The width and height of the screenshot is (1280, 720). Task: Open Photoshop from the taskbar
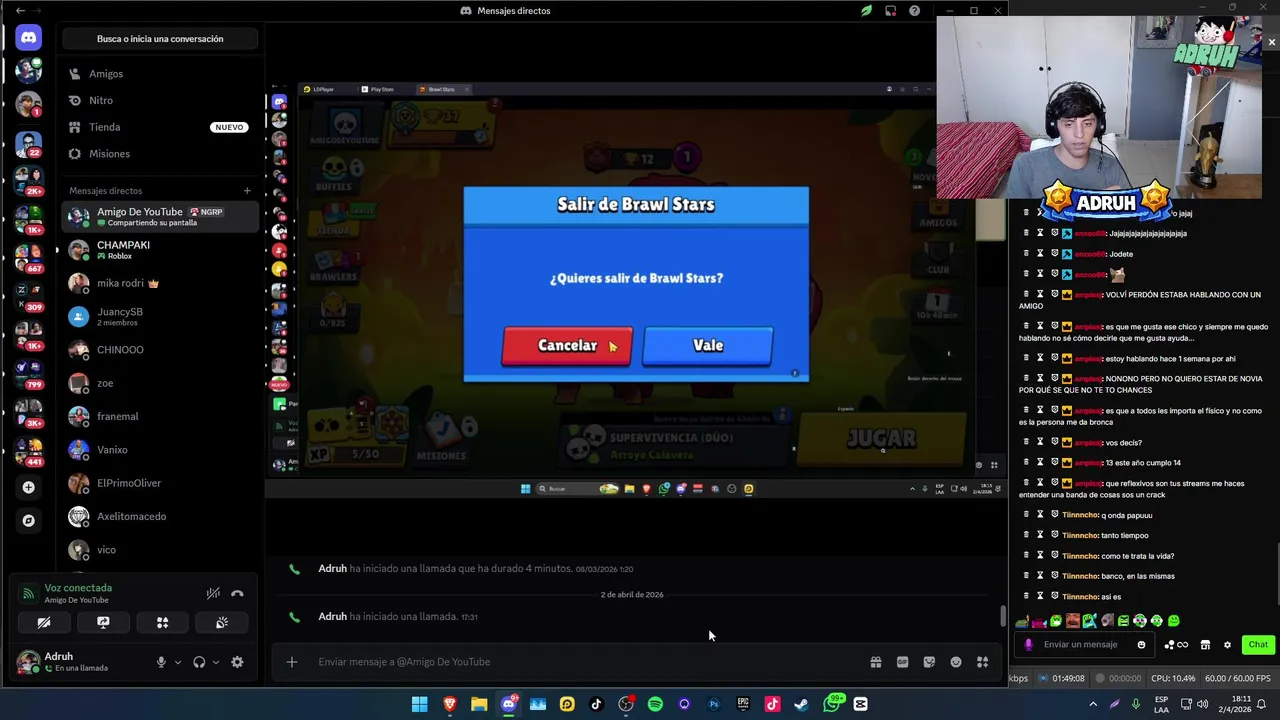(714, 704)
